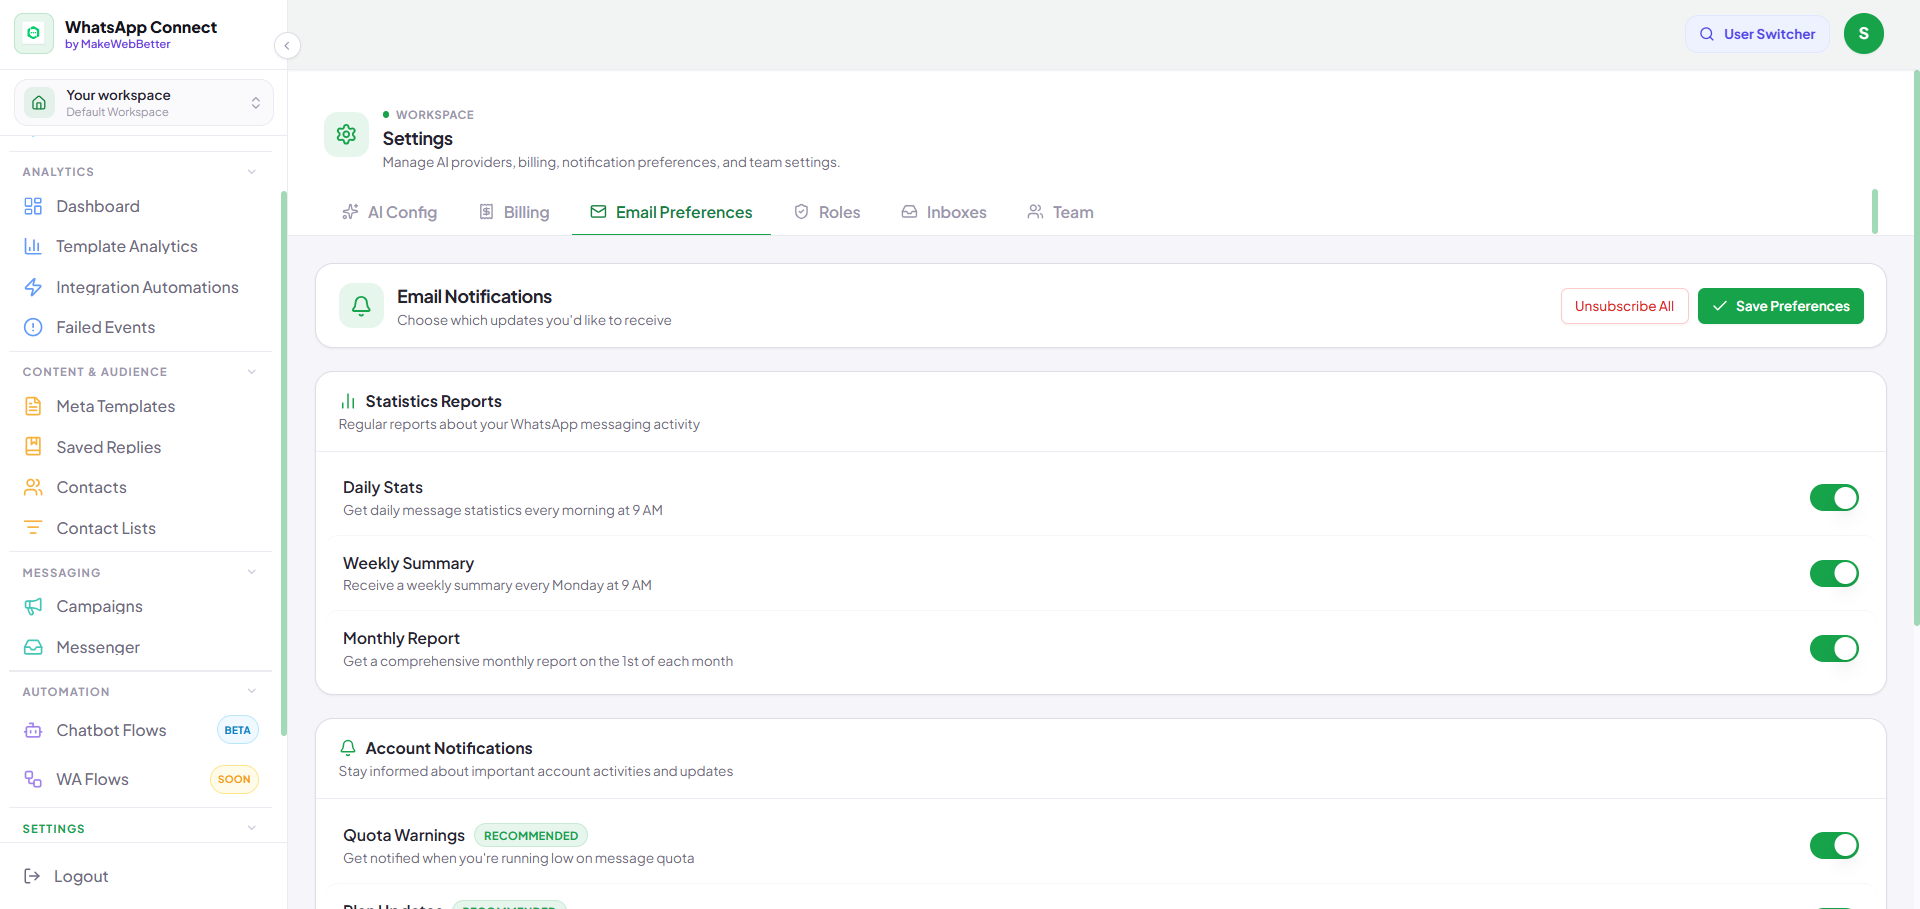Click the Email Notifications bell icon
This screenshot has height=909, width=1920.
coord(361,306)
